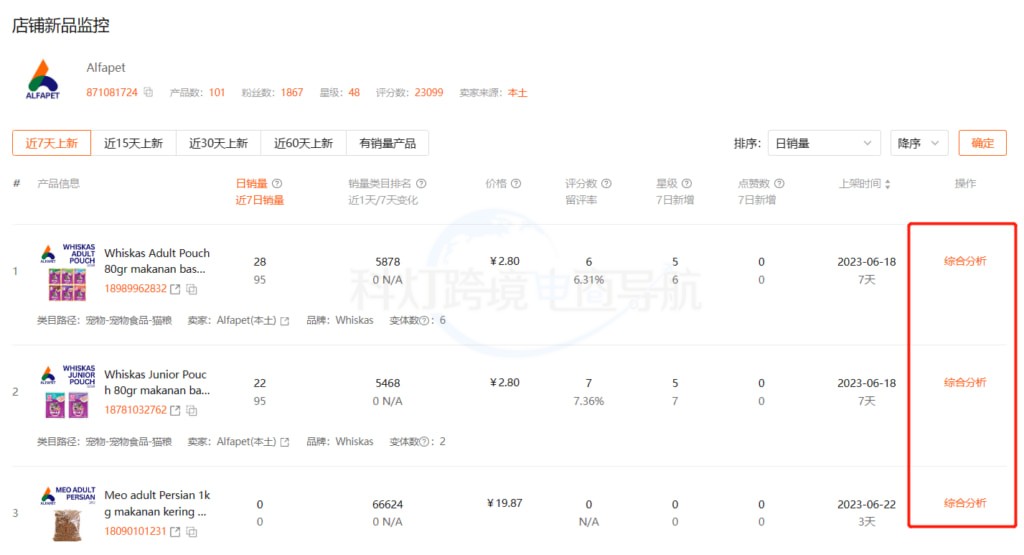Switch to the 近60天上新 tab
The height and width of the screenshot is (555, 1024).
point(303,143)
